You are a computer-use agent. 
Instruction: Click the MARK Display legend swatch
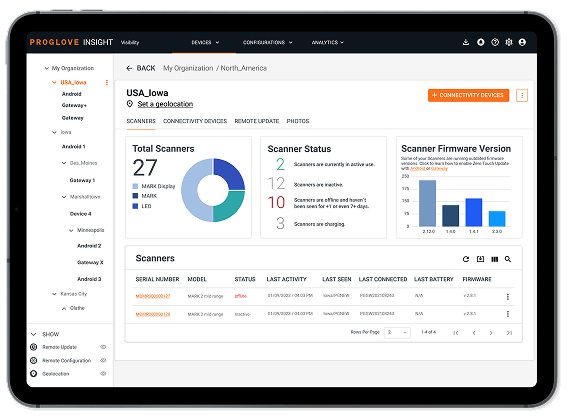click(135, 186)
